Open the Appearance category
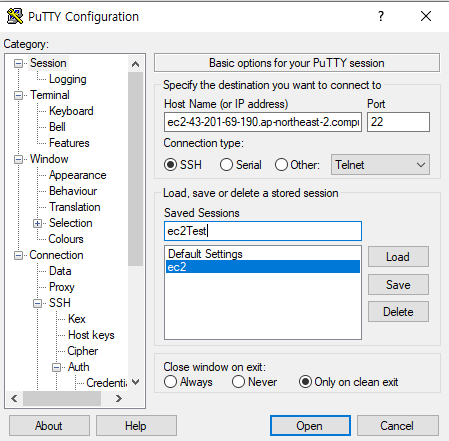This screenshot has width=449, height=441. tap(78, 175)
